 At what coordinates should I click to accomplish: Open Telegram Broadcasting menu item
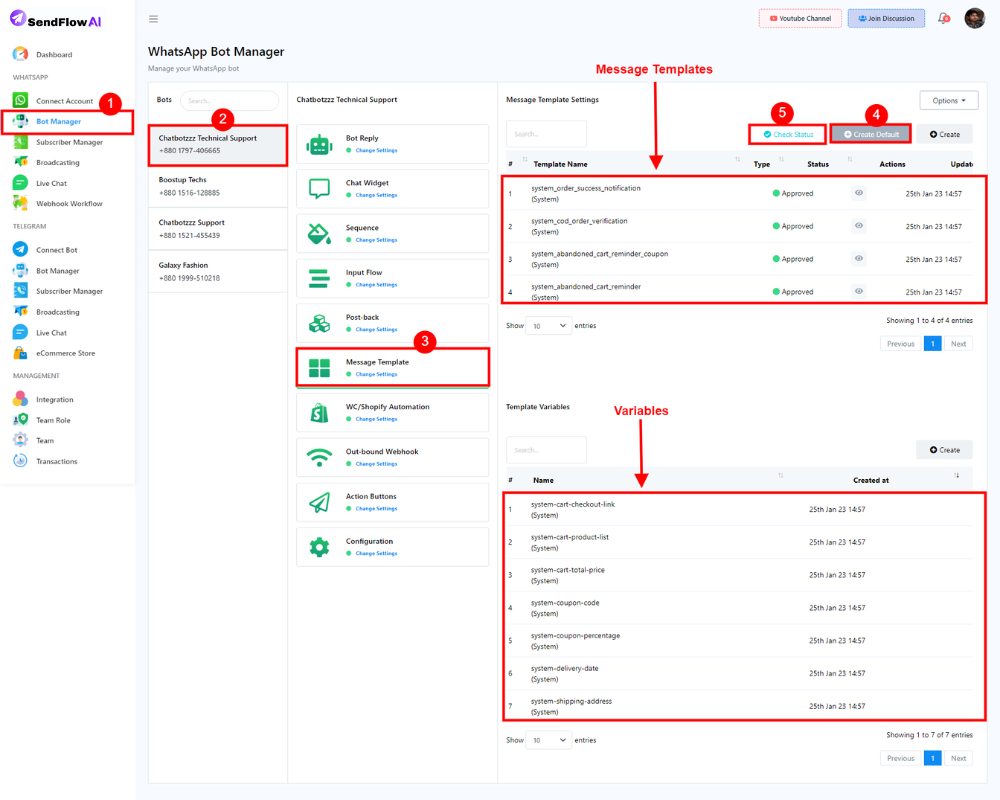tap(58, 312)
